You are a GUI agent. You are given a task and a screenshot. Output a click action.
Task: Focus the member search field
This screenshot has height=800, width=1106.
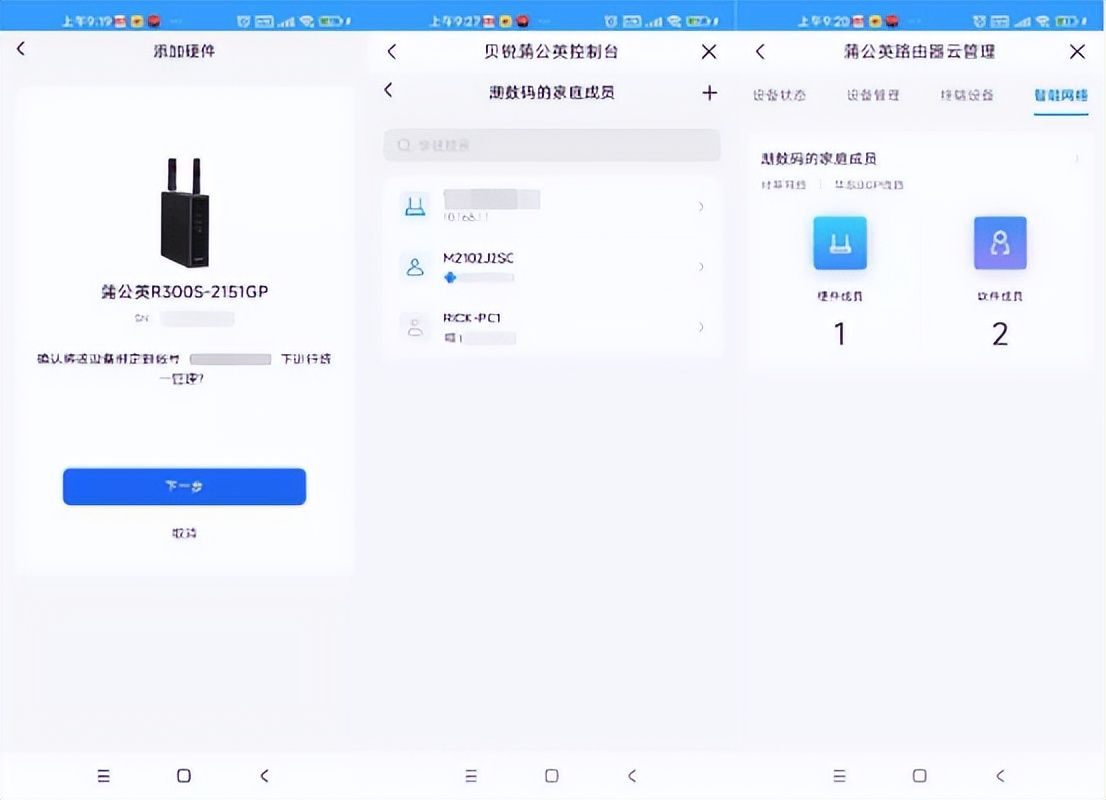pyautogui.click(x=552, y=145)
